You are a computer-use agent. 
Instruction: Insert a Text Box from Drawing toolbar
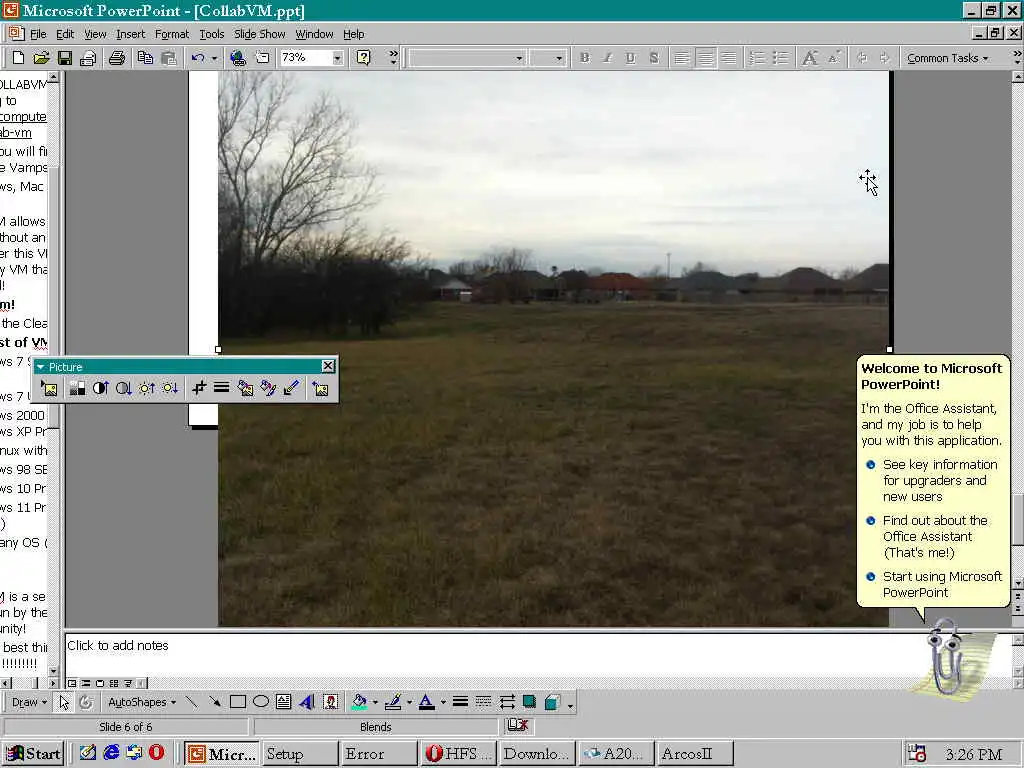coord(283,702)
